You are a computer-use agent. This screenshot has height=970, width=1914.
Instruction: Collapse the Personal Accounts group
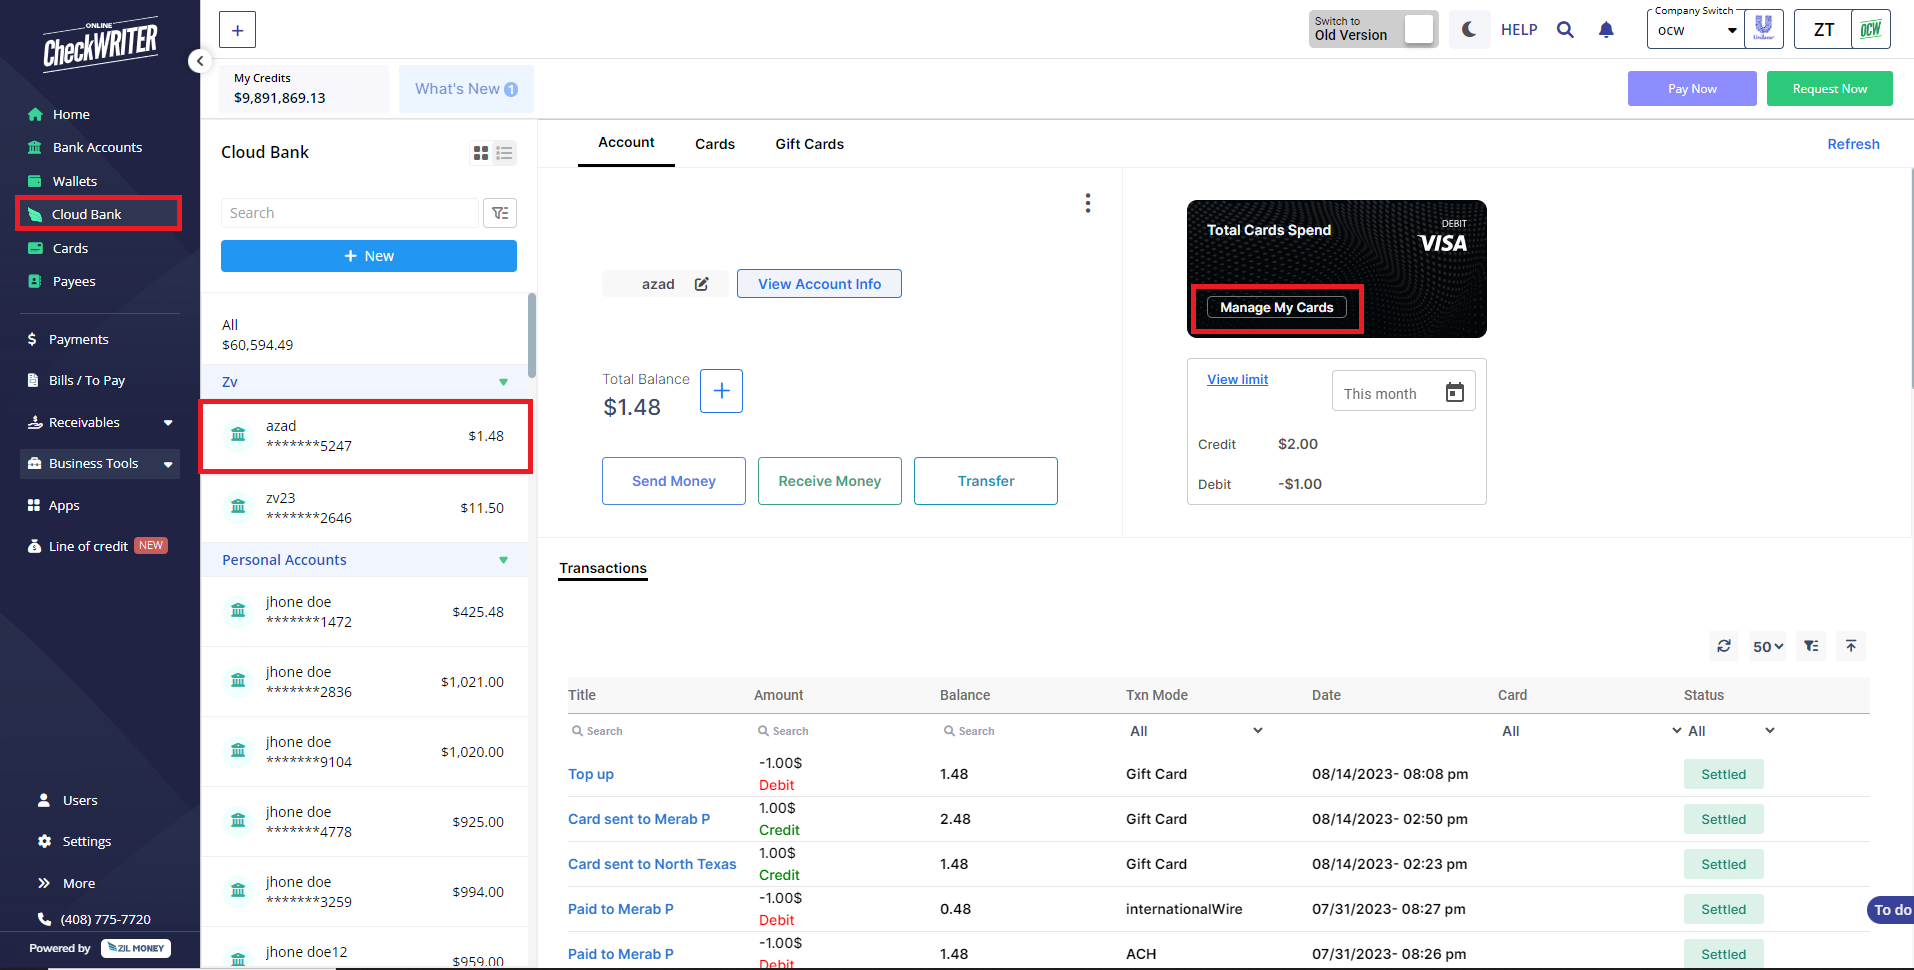click(x=503, y=560)
